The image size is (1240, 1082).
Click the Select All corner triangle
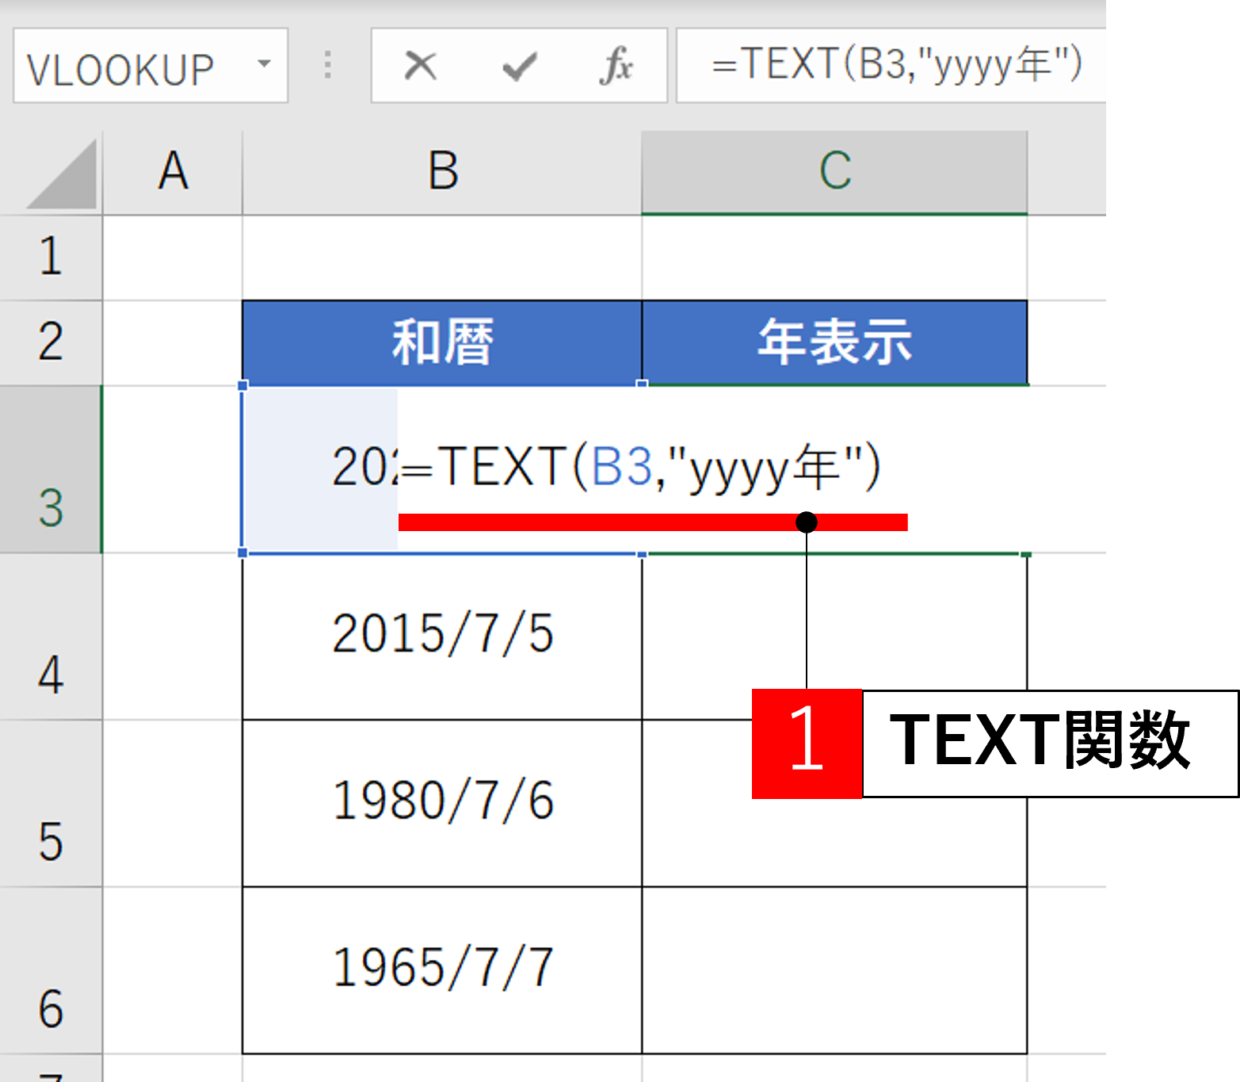tap(62, 175)
